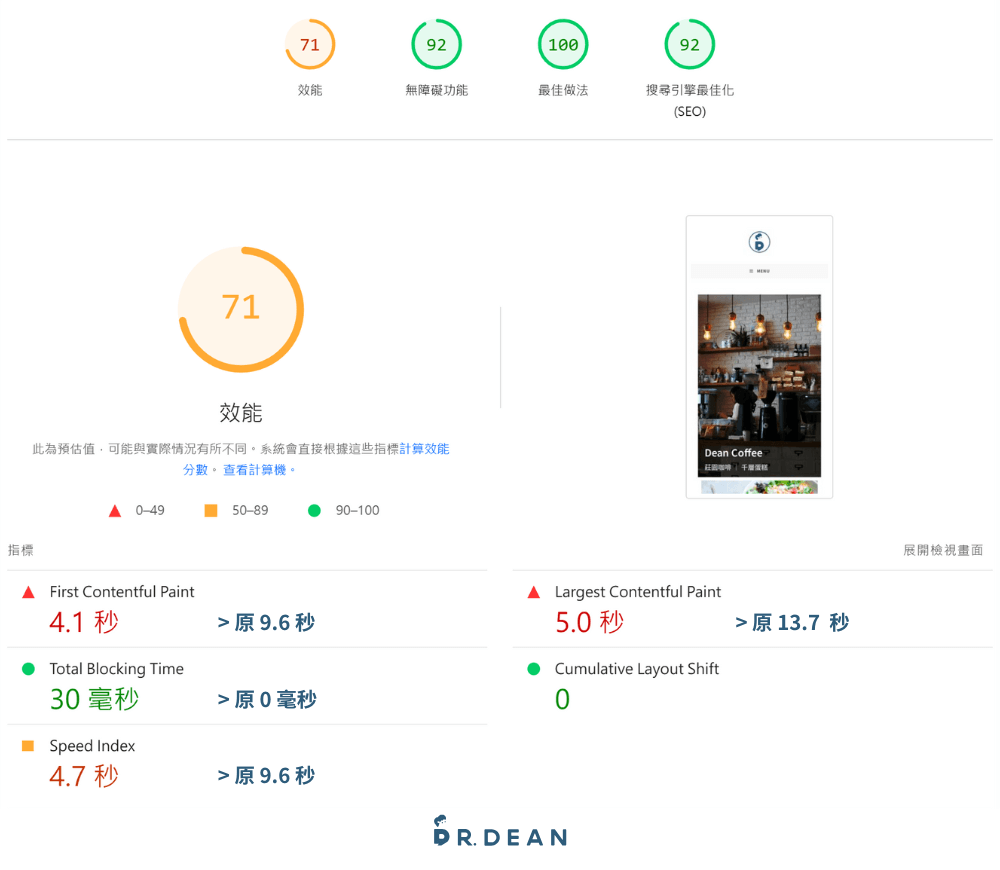The width and height of the screenshot is (1000, 870).
Task: Open the 最佳做法 section via its 100 gauge
Action: point(563,44)
